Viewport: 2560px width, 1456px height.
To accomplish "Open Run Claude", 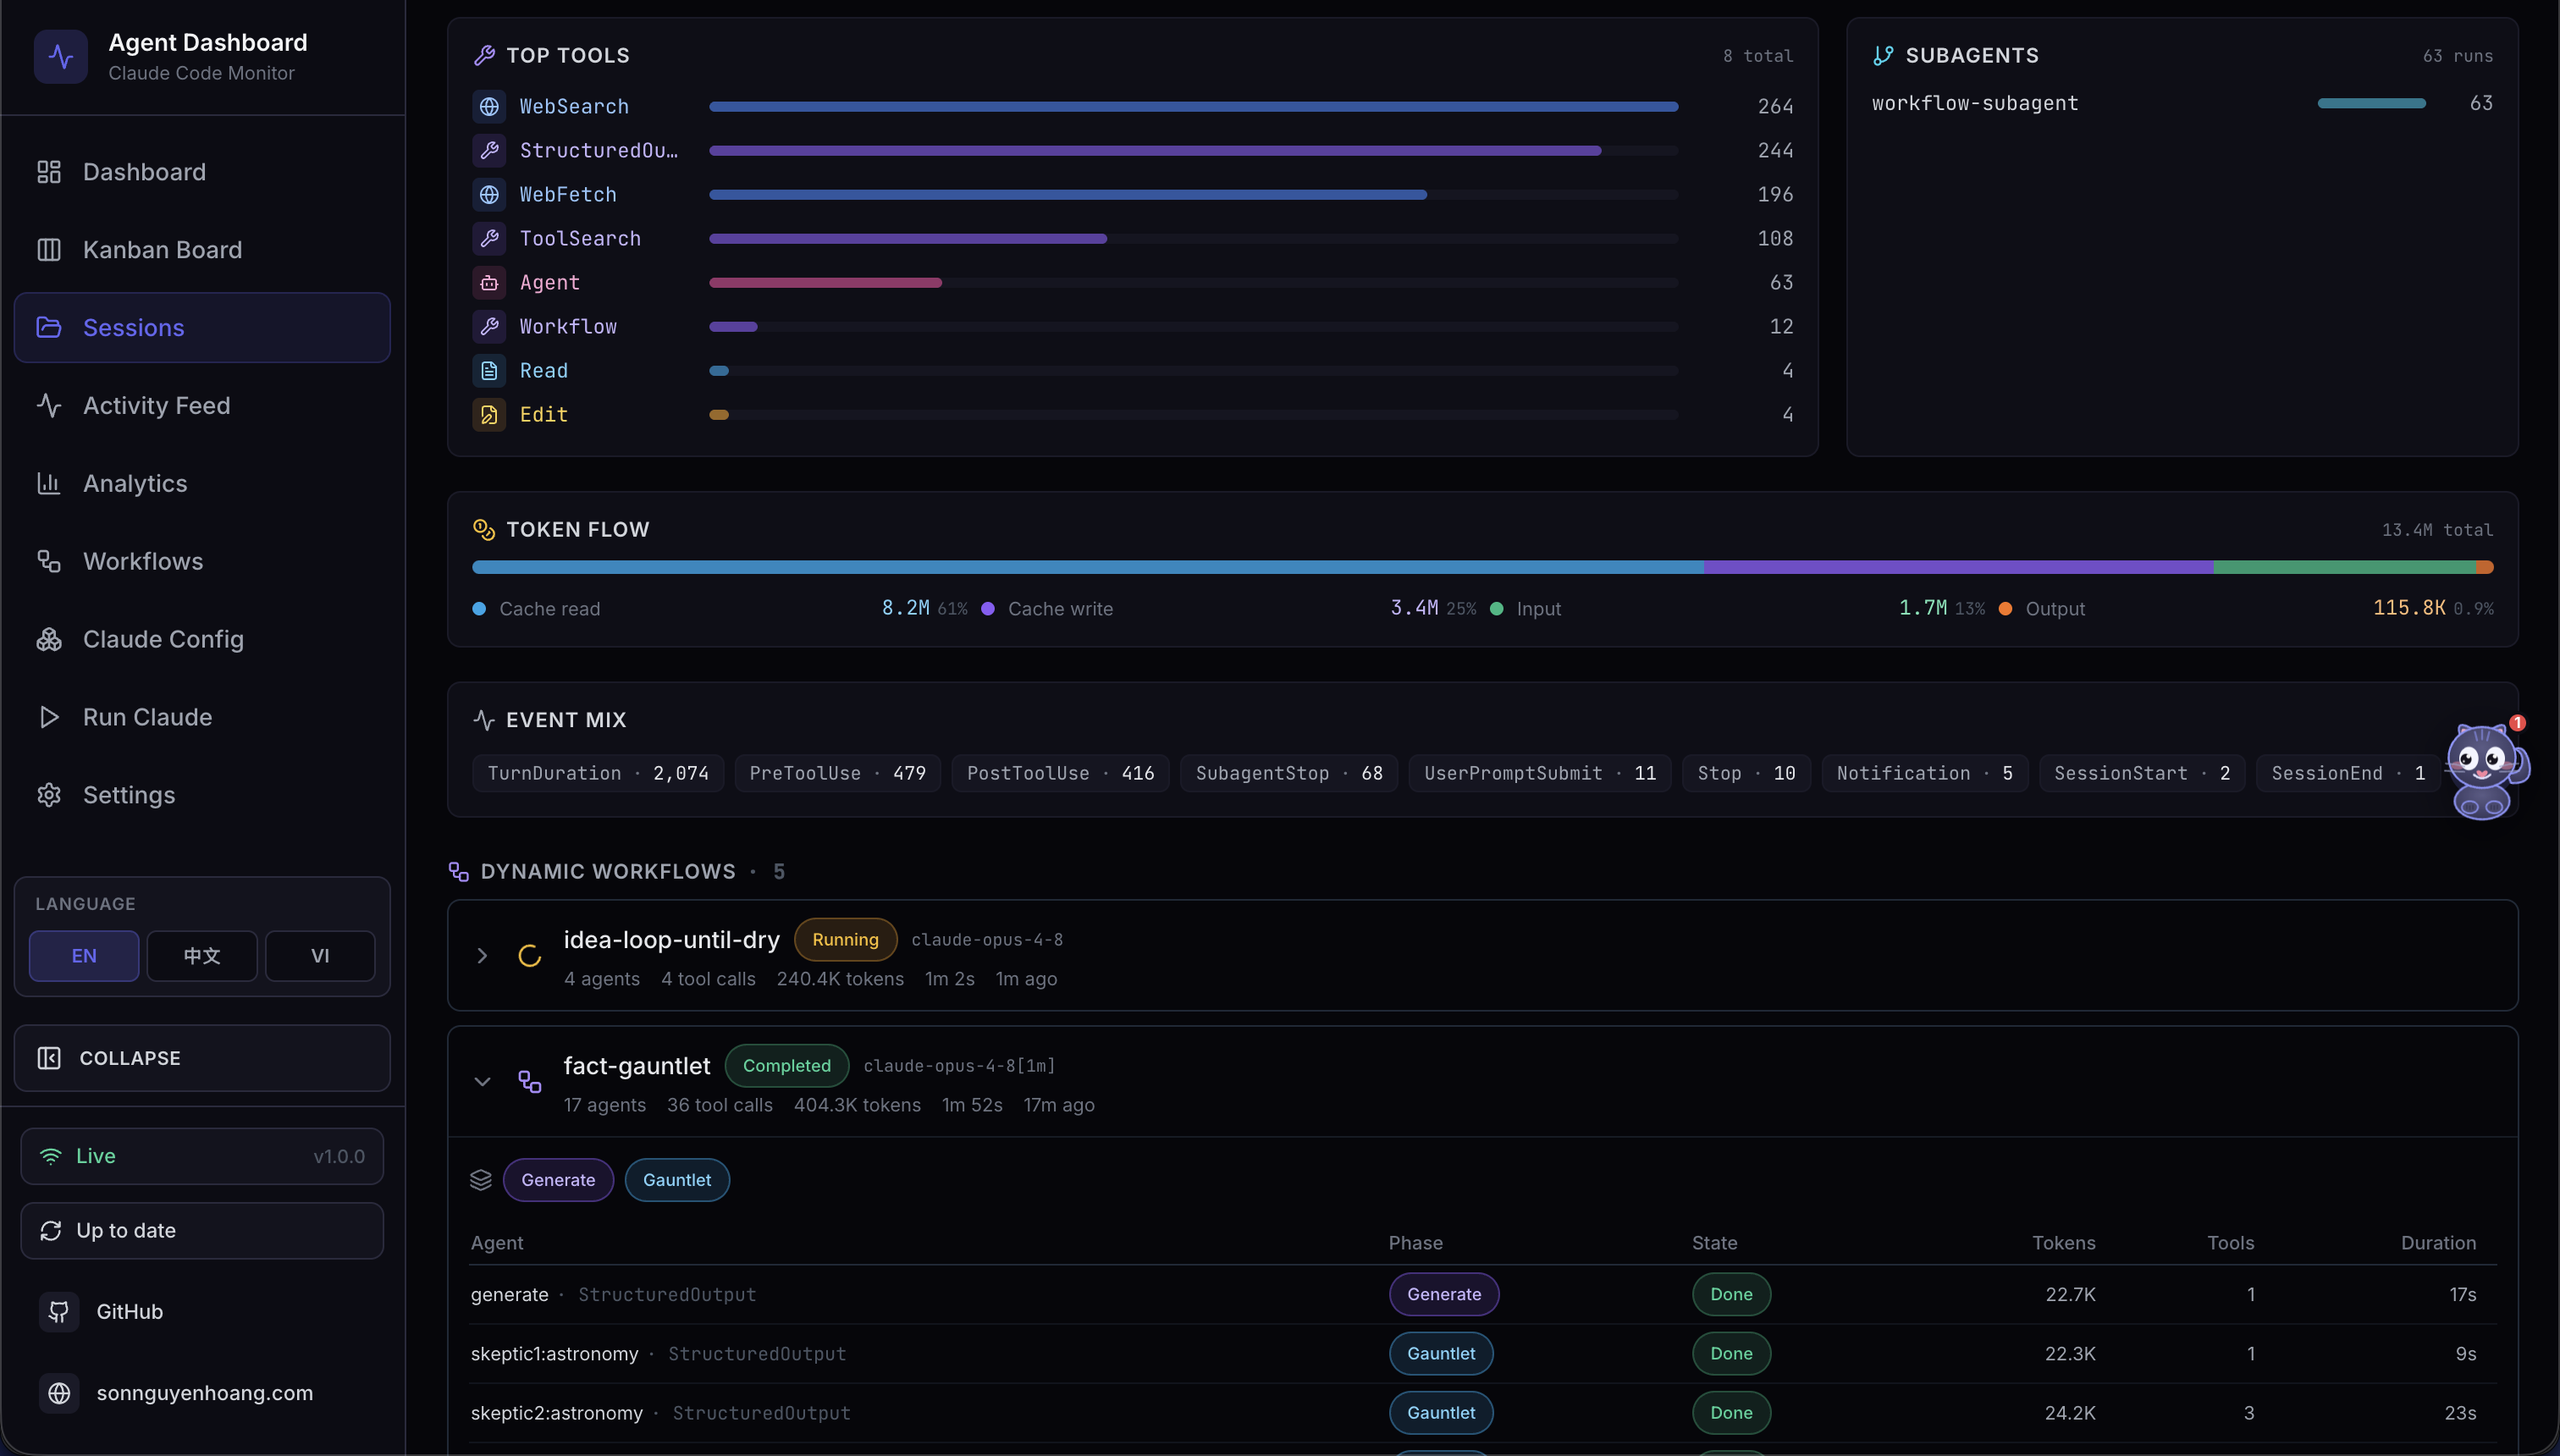I will point(202,718).
